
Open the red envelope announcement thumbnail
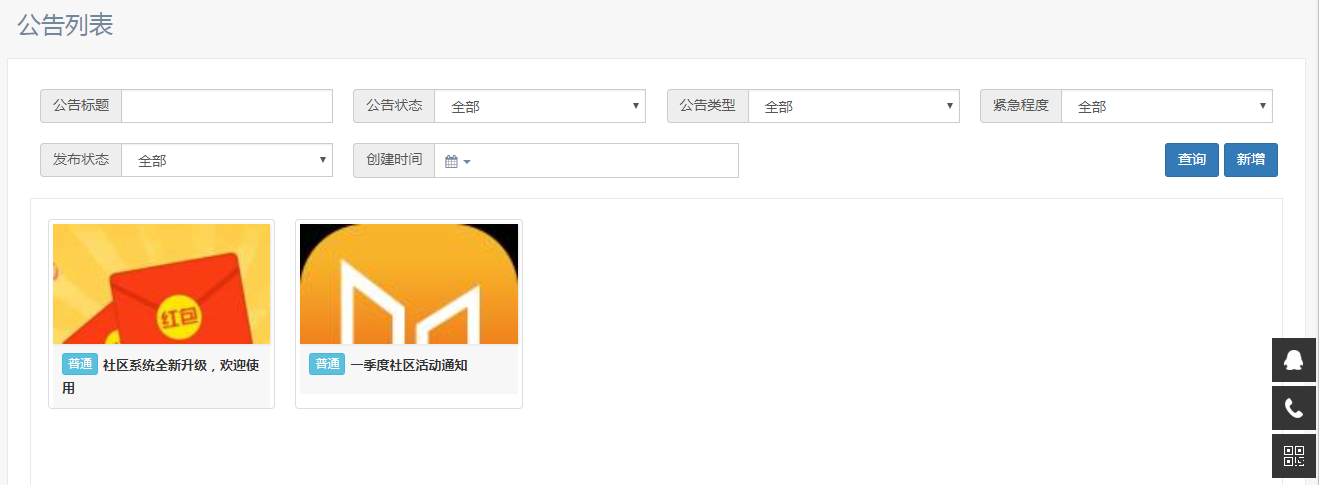(161, 284)
